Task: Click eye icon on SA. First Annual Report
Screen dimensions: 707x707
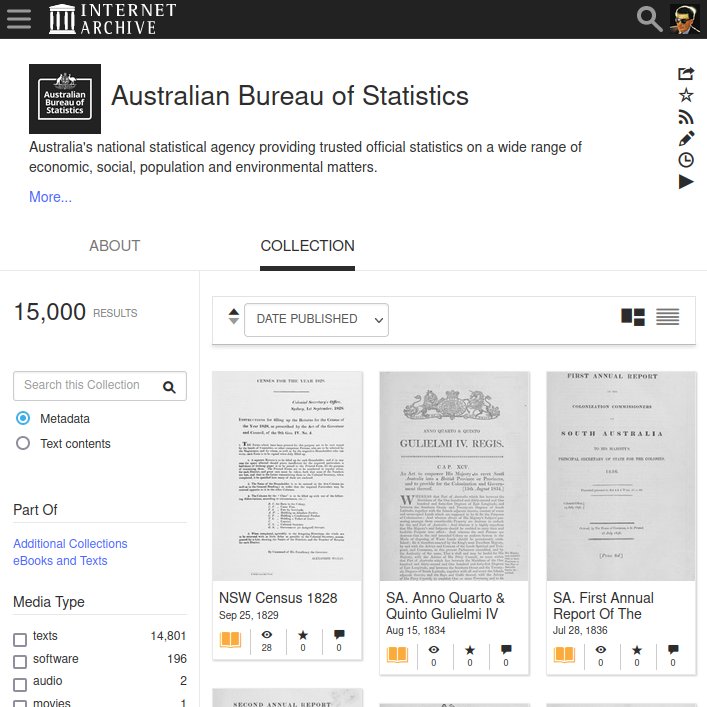Action: click(x=601, y=650)
